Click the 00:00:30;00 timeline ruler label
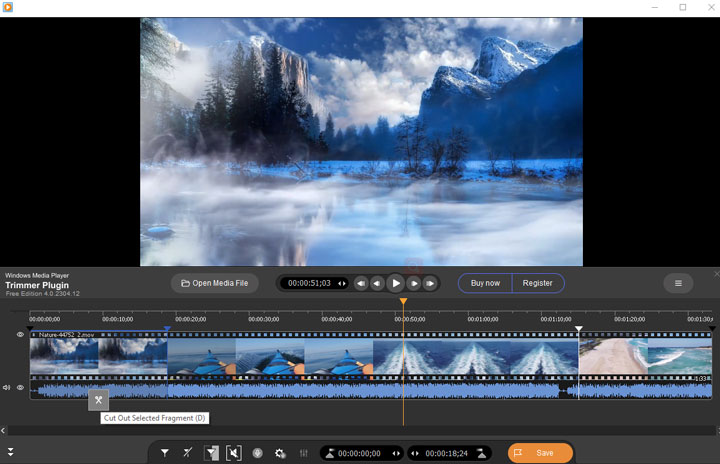The height and width of the screenshot is (464, 720). coord(264,319)
